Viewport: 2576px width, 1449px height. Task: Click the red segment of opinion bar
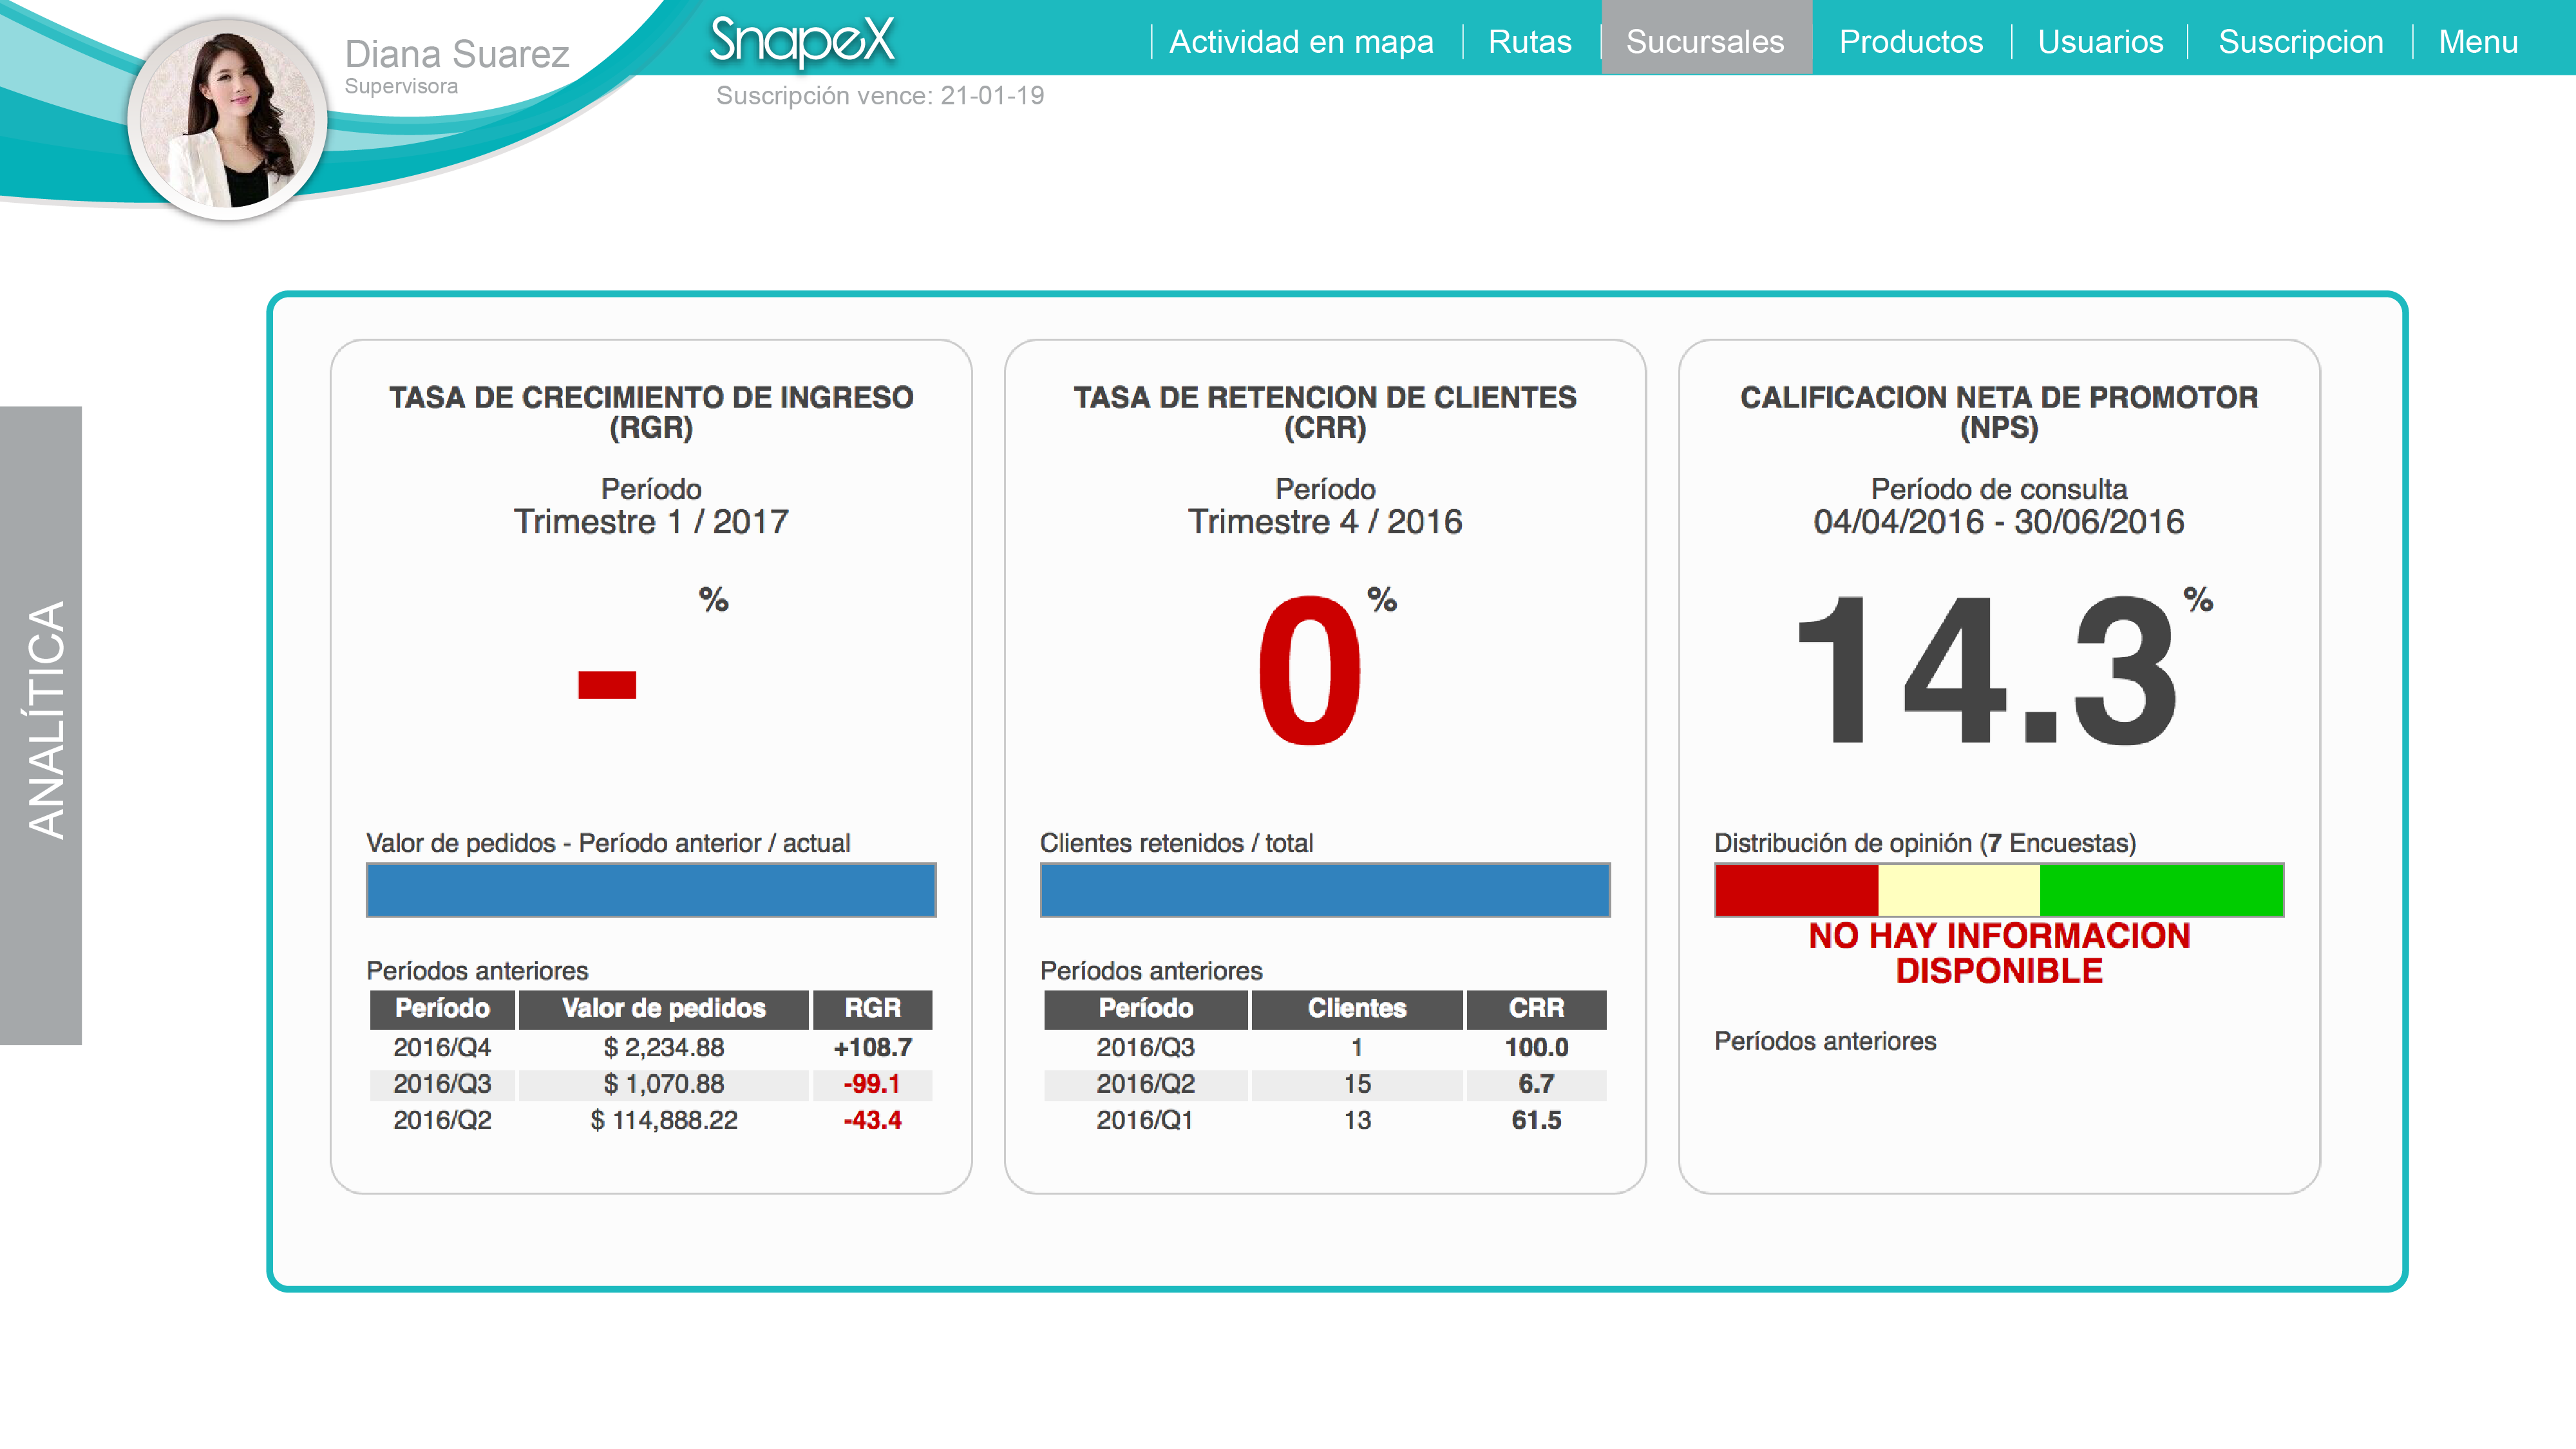click(x=1796, y=889)
